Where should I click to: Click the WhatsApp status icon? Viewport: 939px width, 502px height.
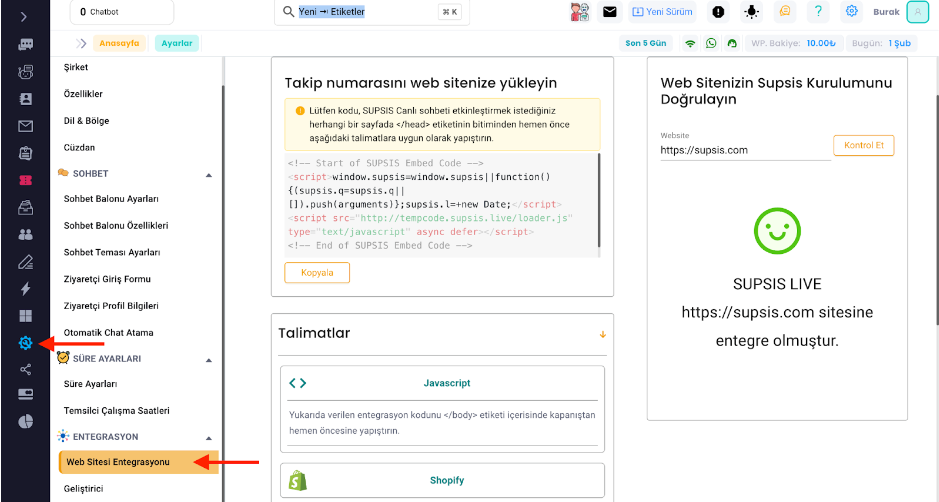711,43
